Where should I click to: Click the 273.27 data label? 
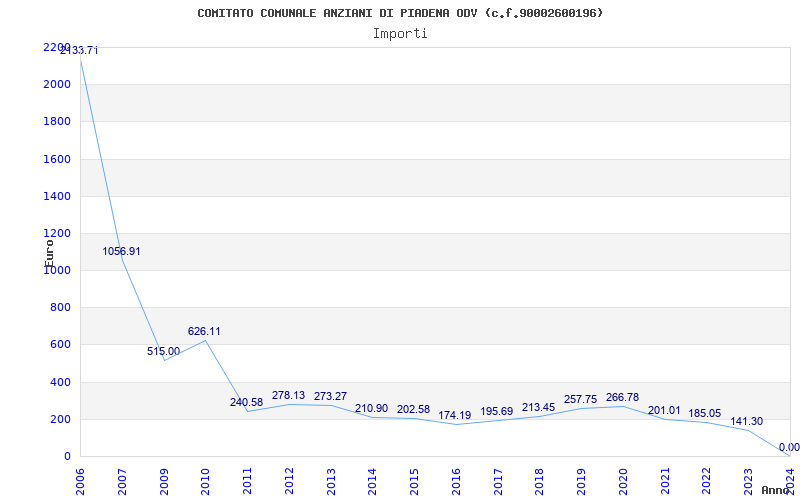click(x=330, y=396)
